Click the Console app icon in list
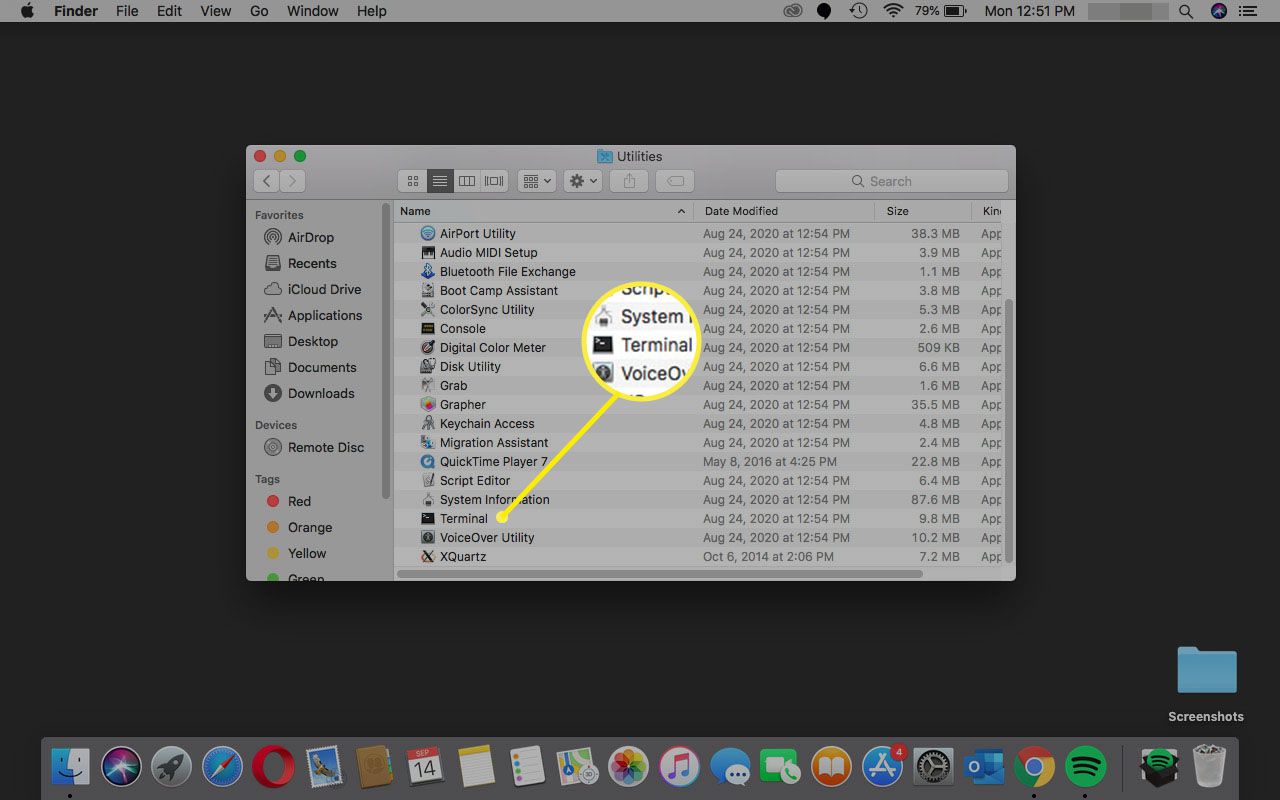The width and height of the screenshot is (1280, 800). point(428,329)
